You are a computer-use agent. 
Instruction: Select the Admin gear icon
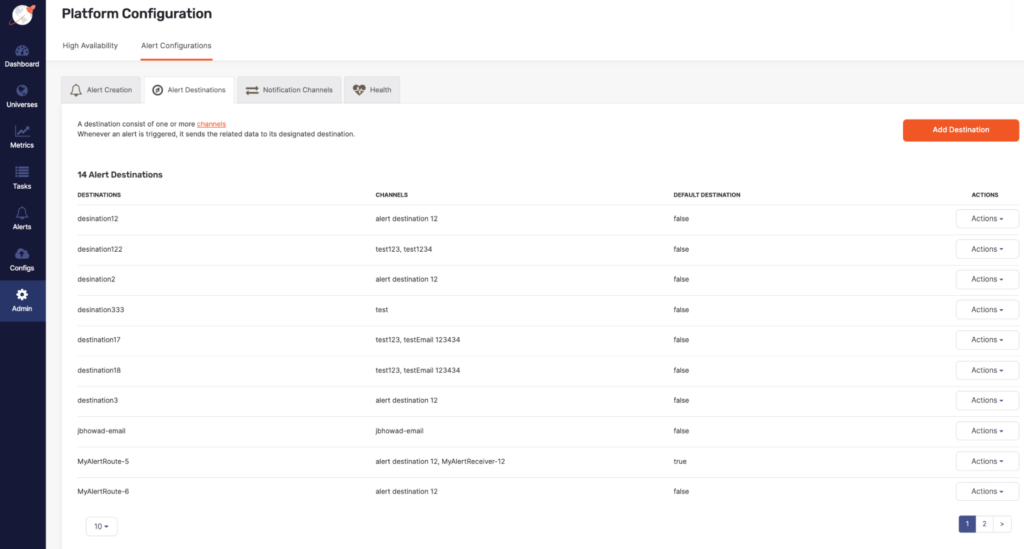tap(22, 294)
